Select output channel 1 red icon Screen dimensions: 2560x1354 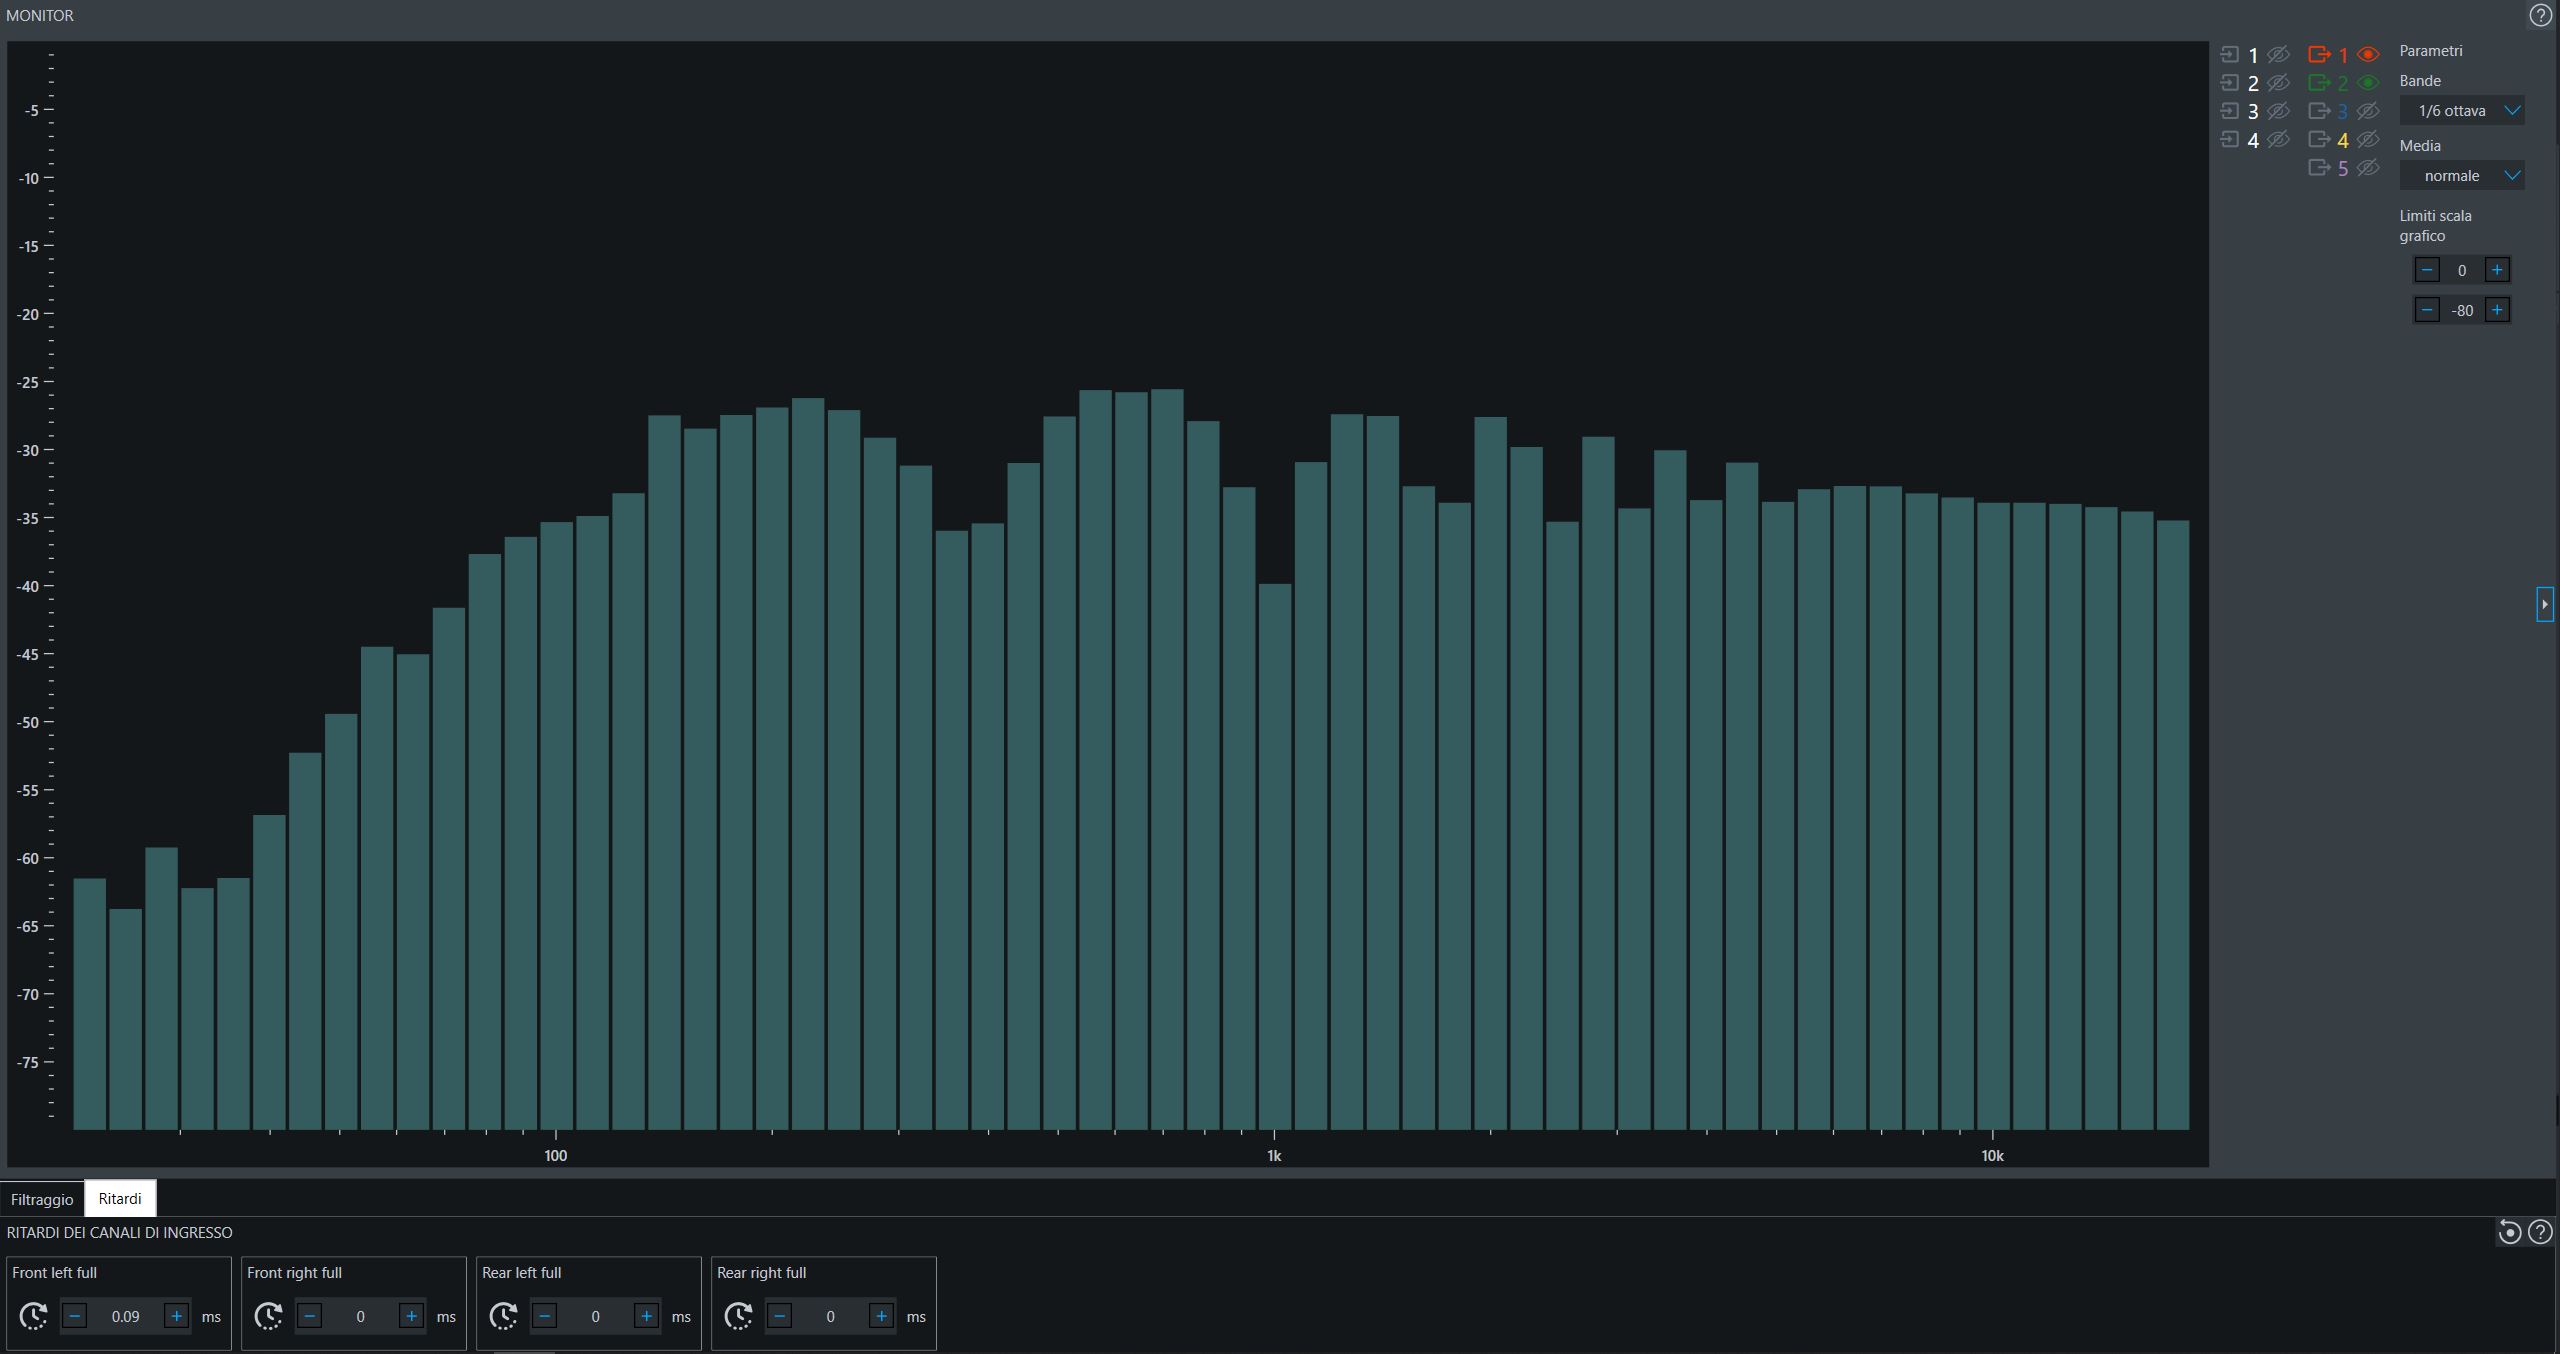(2319, 55)
